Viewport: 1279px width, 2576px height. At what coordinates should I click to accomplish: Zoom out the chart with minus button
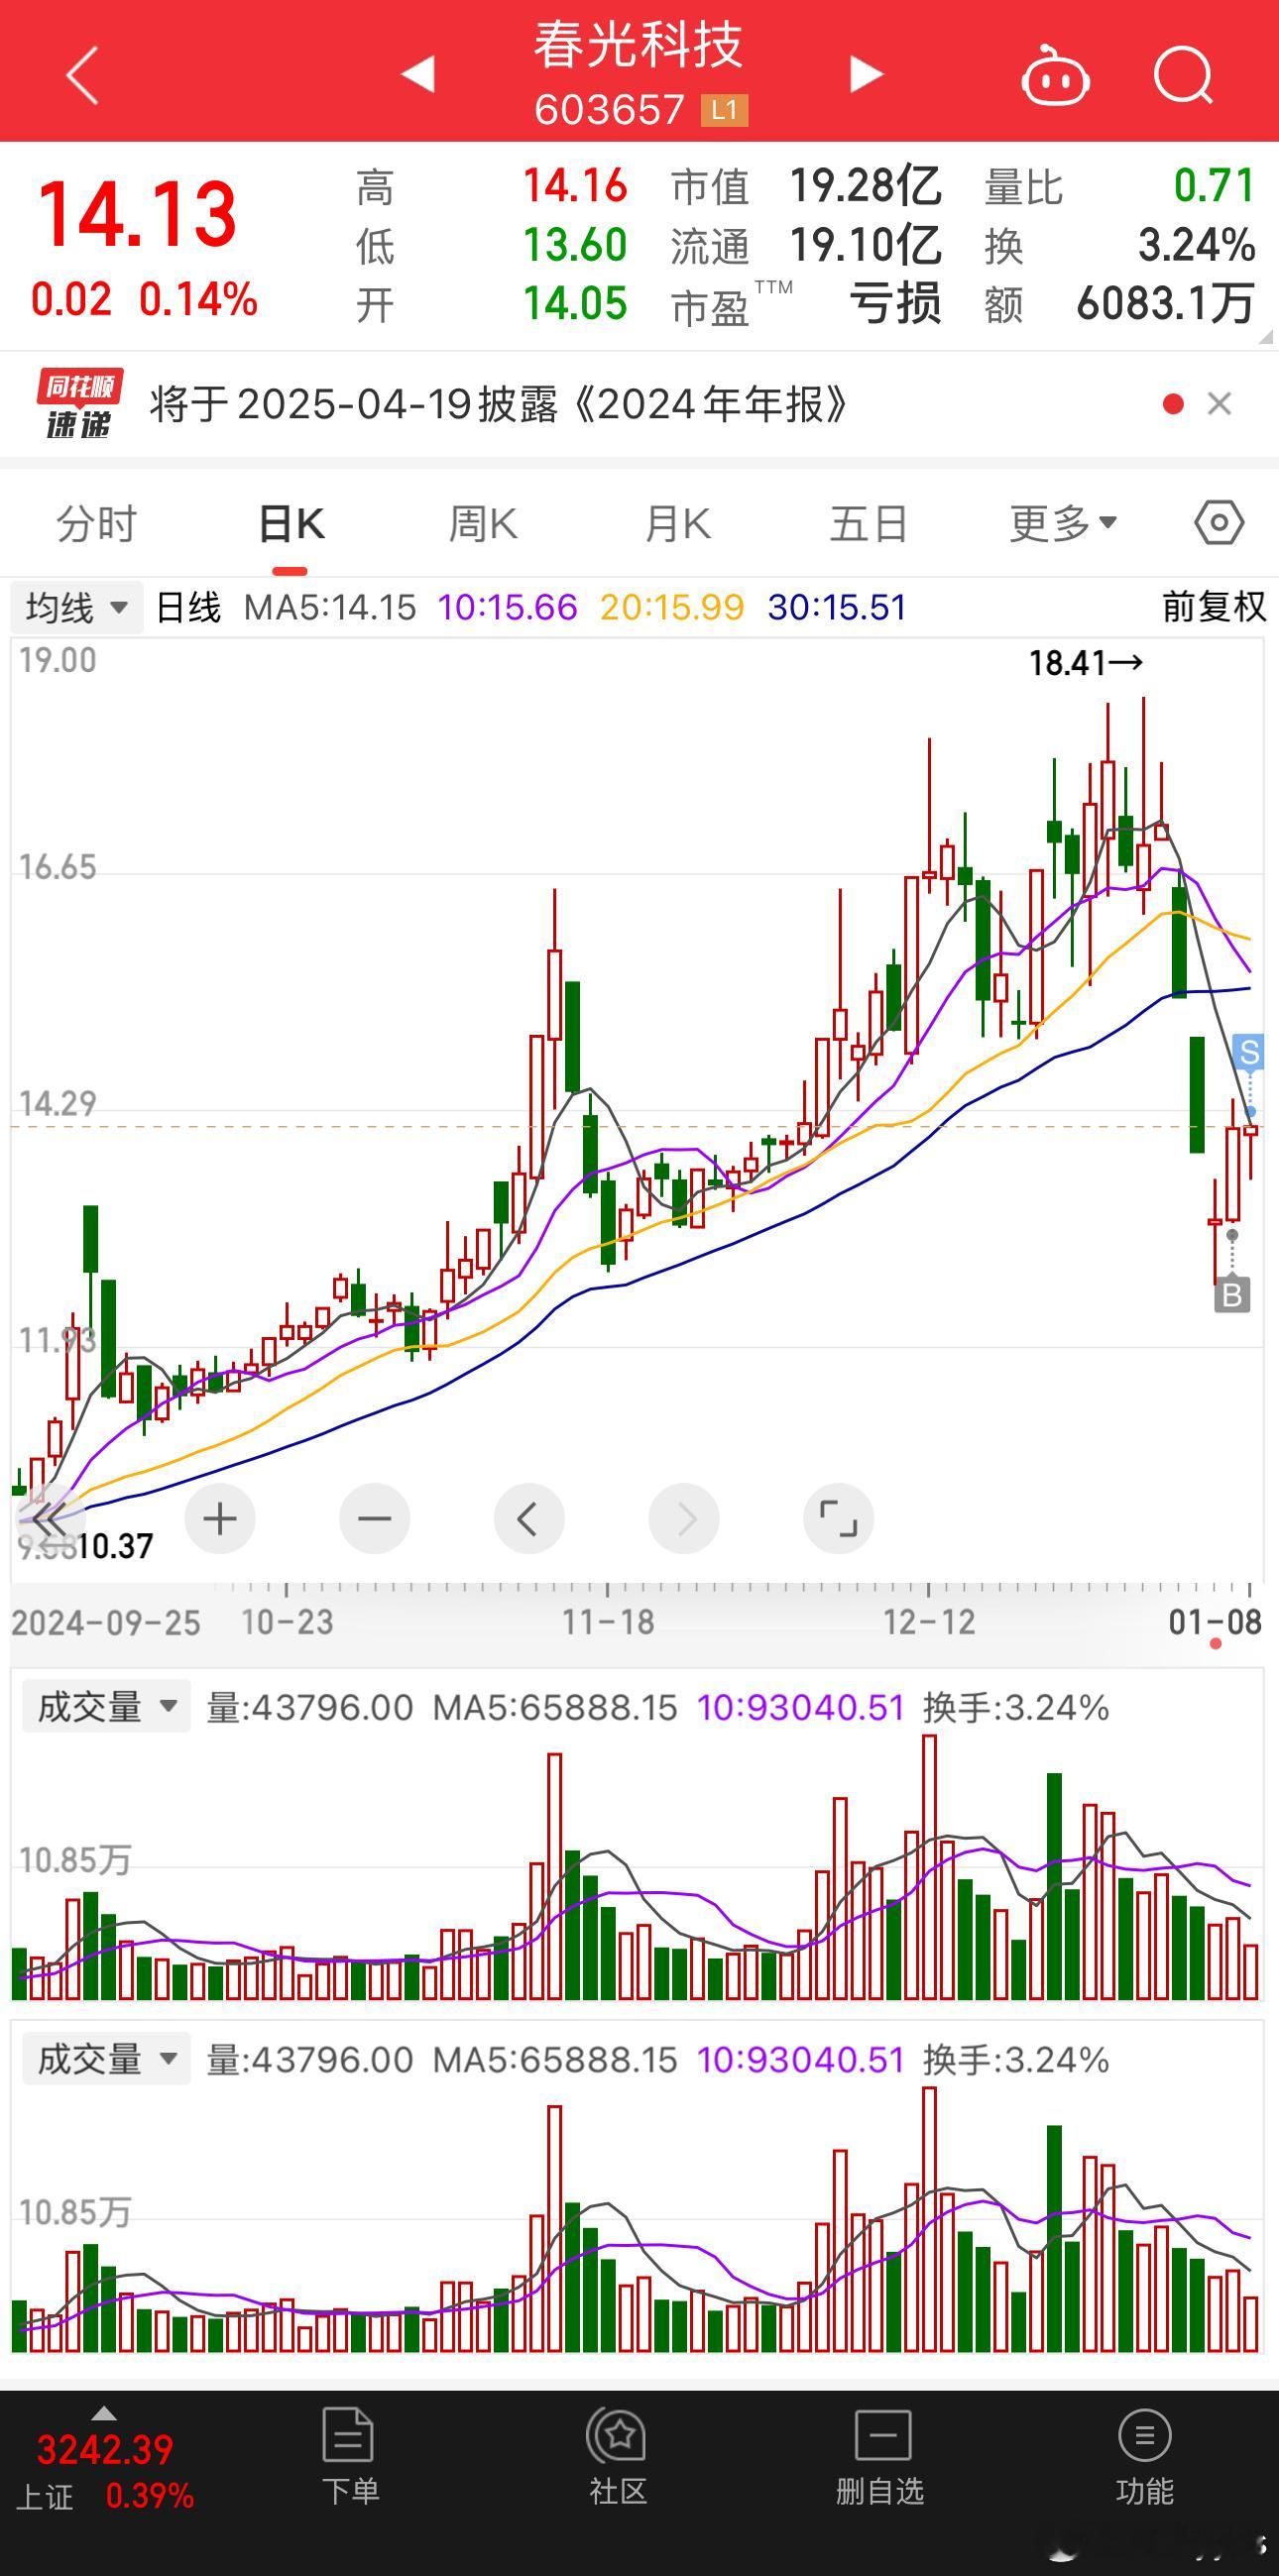(375, 1518)
